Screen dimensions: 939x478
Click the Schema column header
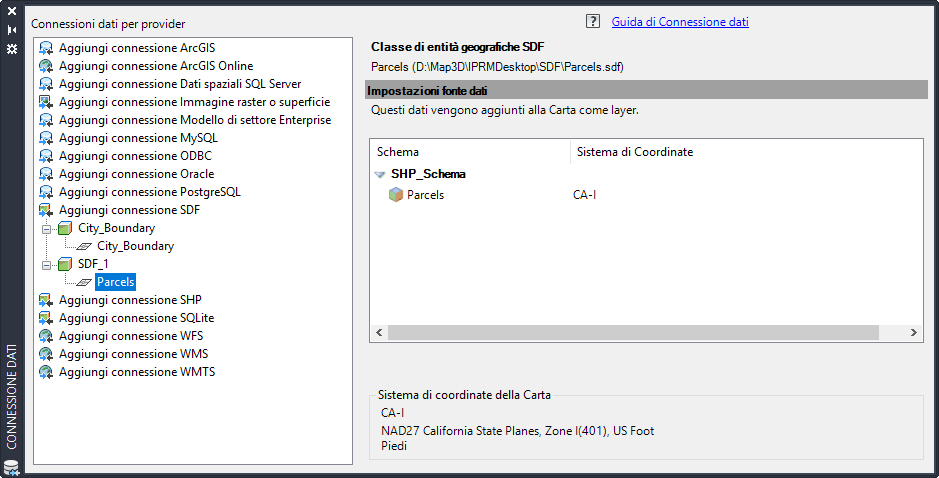pos(470,152)
